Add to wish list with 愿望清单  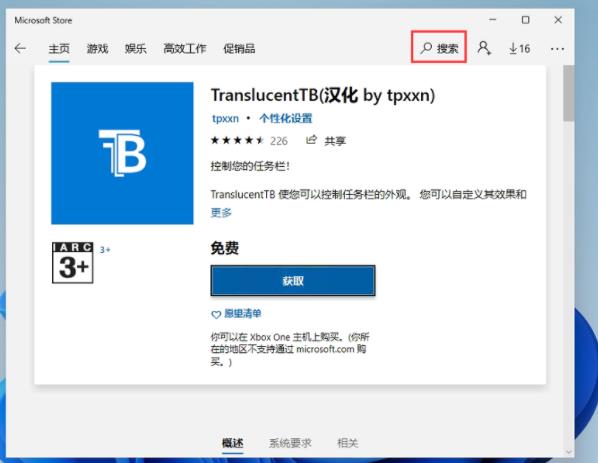coord(236,314)
